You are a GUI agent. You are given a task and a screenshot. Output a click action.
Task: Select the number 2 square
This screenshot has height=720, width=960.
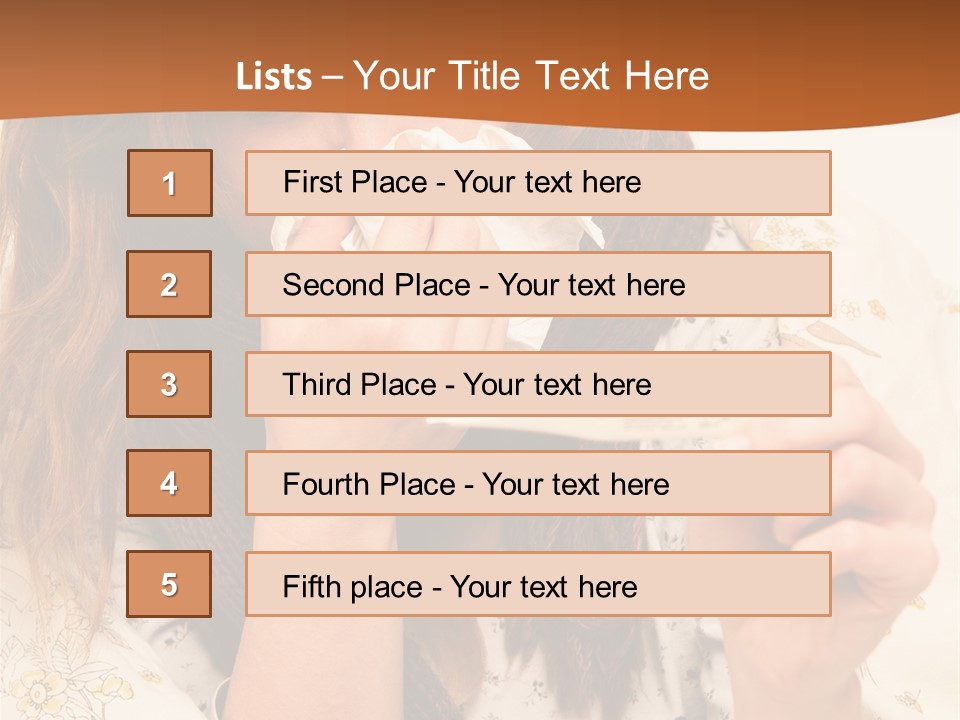(x=169, y=284)
